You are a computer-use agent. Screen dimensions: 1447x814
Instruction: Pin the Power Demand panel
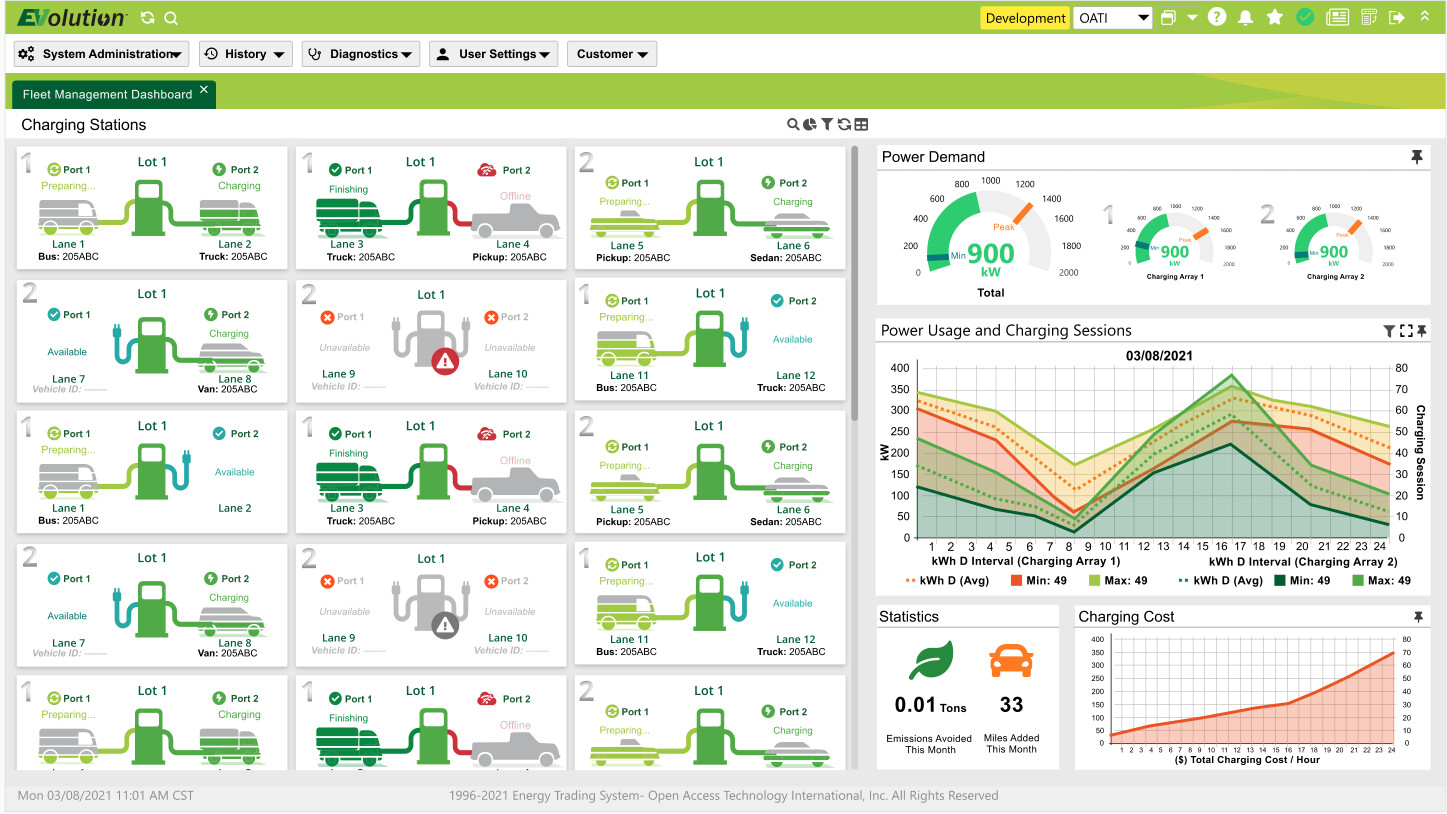pyautogui.click(x=1417, y=156)
